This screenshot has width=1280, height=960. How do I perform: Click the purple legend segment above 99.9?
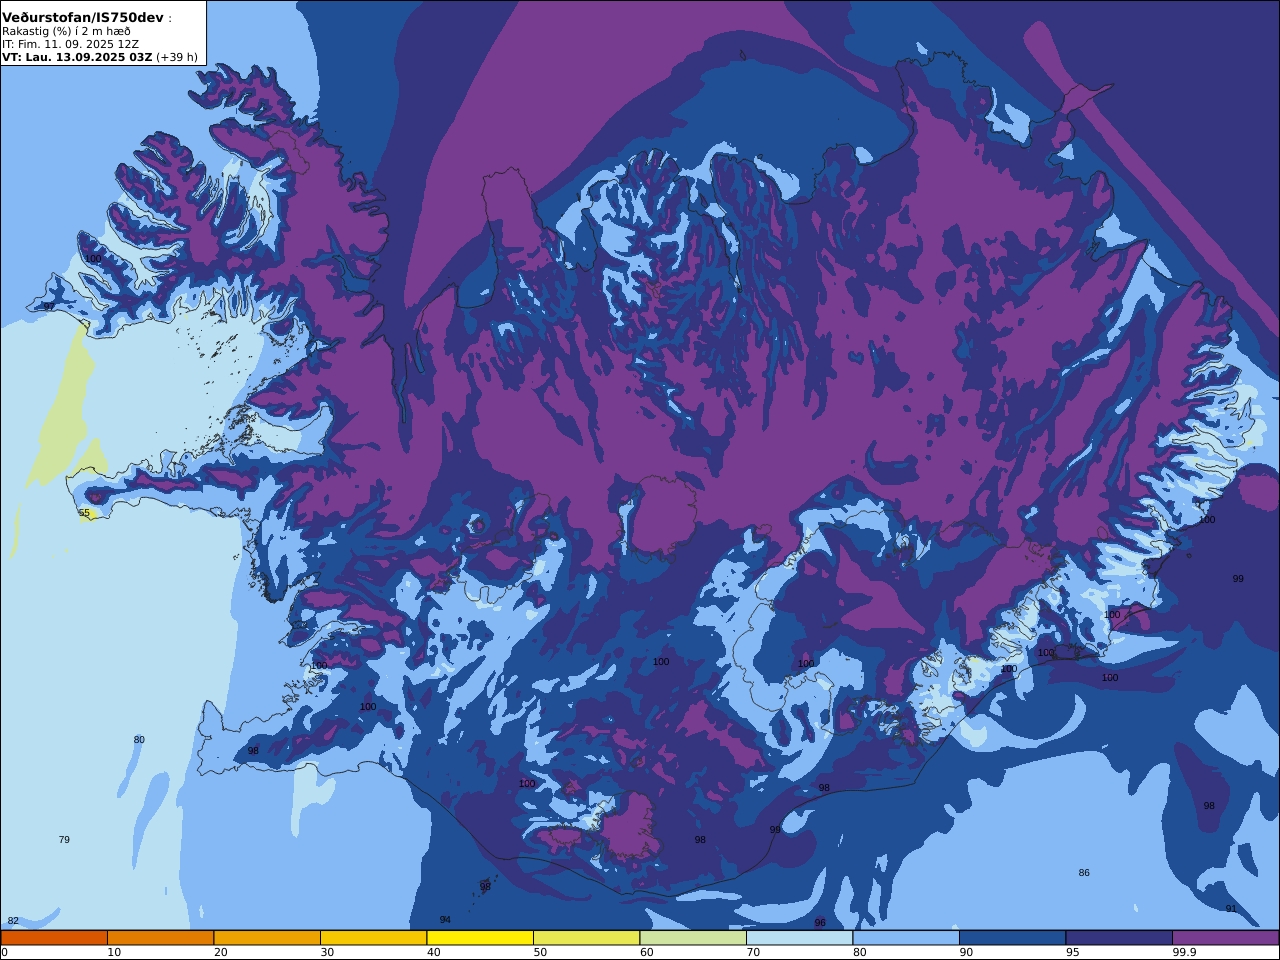tap(1225, 938)
